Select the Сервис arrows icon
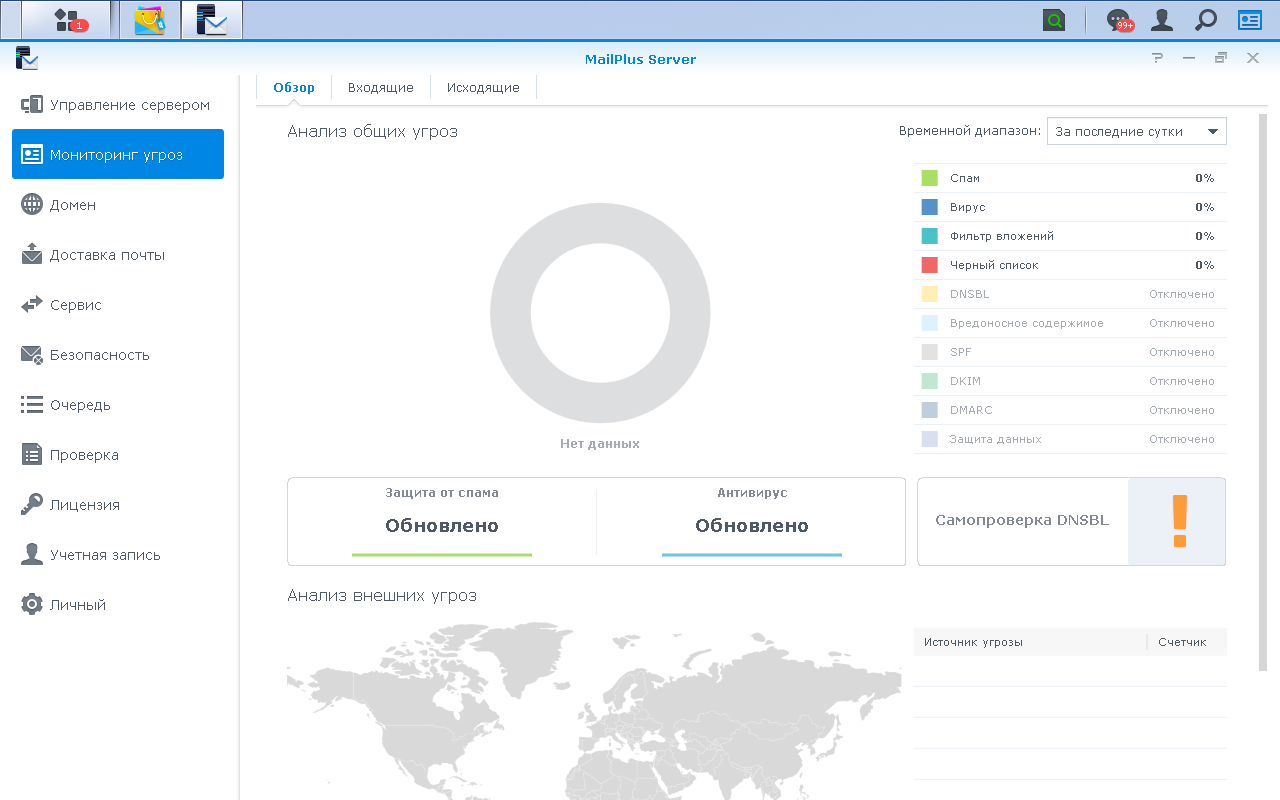Image resolution: width=1280 pixels, height=800 pixels. pos(32,305)
